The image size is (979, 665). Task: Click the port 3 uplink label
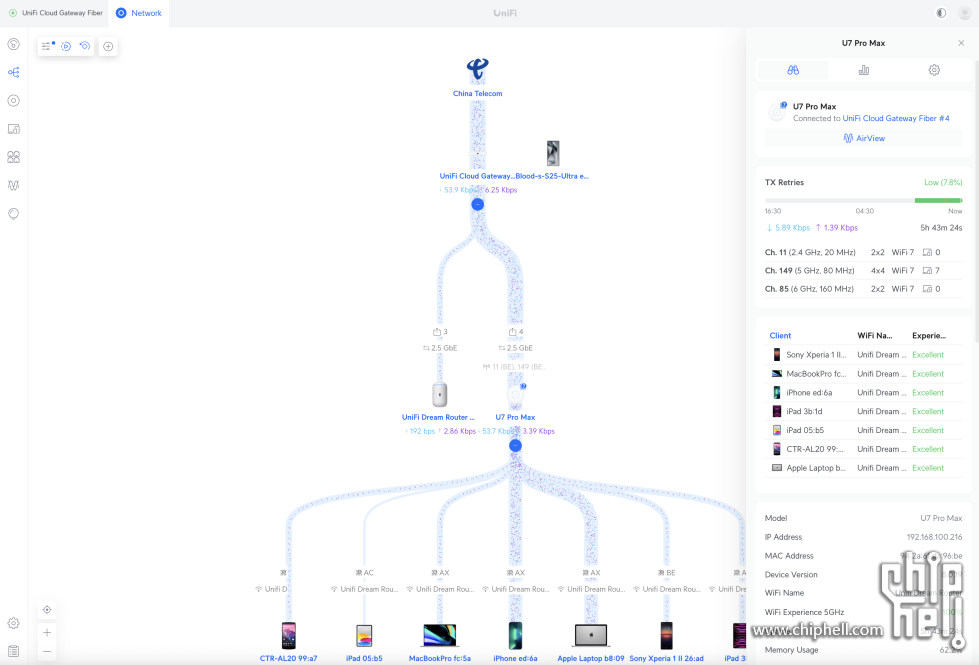[x=440, y=332]
